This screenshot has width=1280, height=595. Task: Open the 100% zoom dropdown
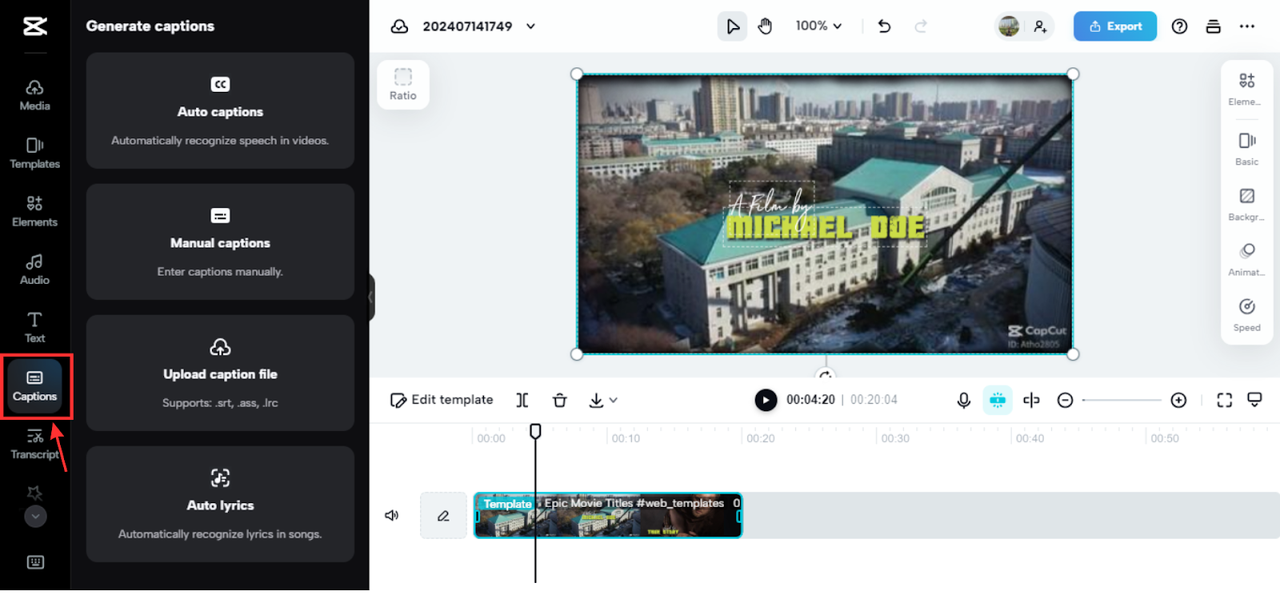[819, 27]
